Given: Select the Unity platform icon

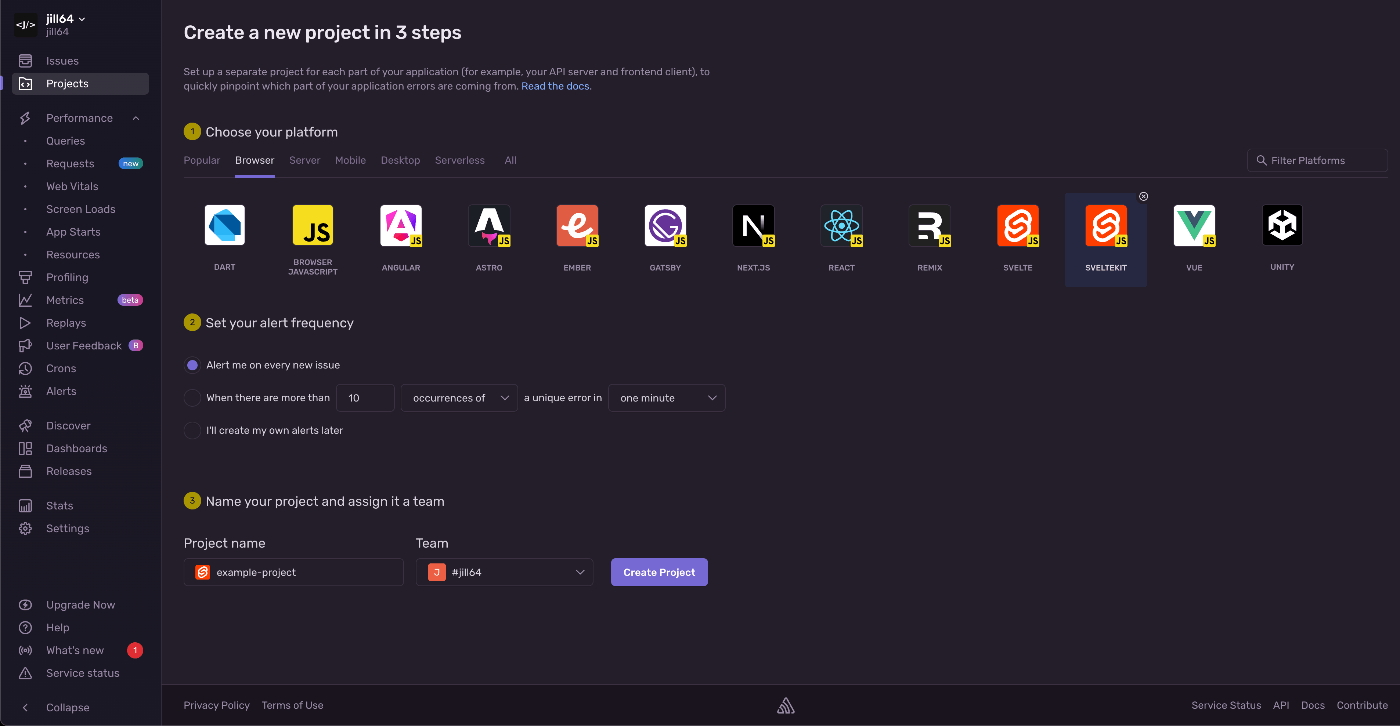Looking at the screenshot, I should pyautogui.click(x=1282, y=225).
